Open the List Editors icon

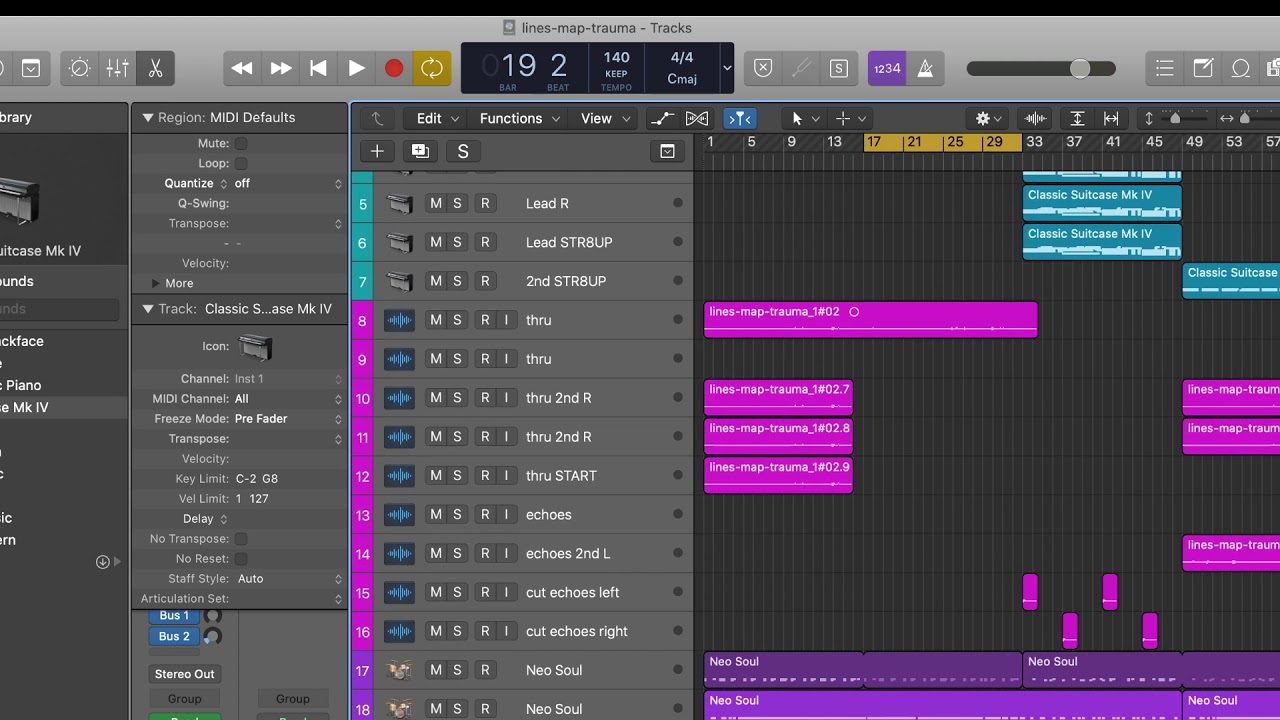click(1165, 68)
